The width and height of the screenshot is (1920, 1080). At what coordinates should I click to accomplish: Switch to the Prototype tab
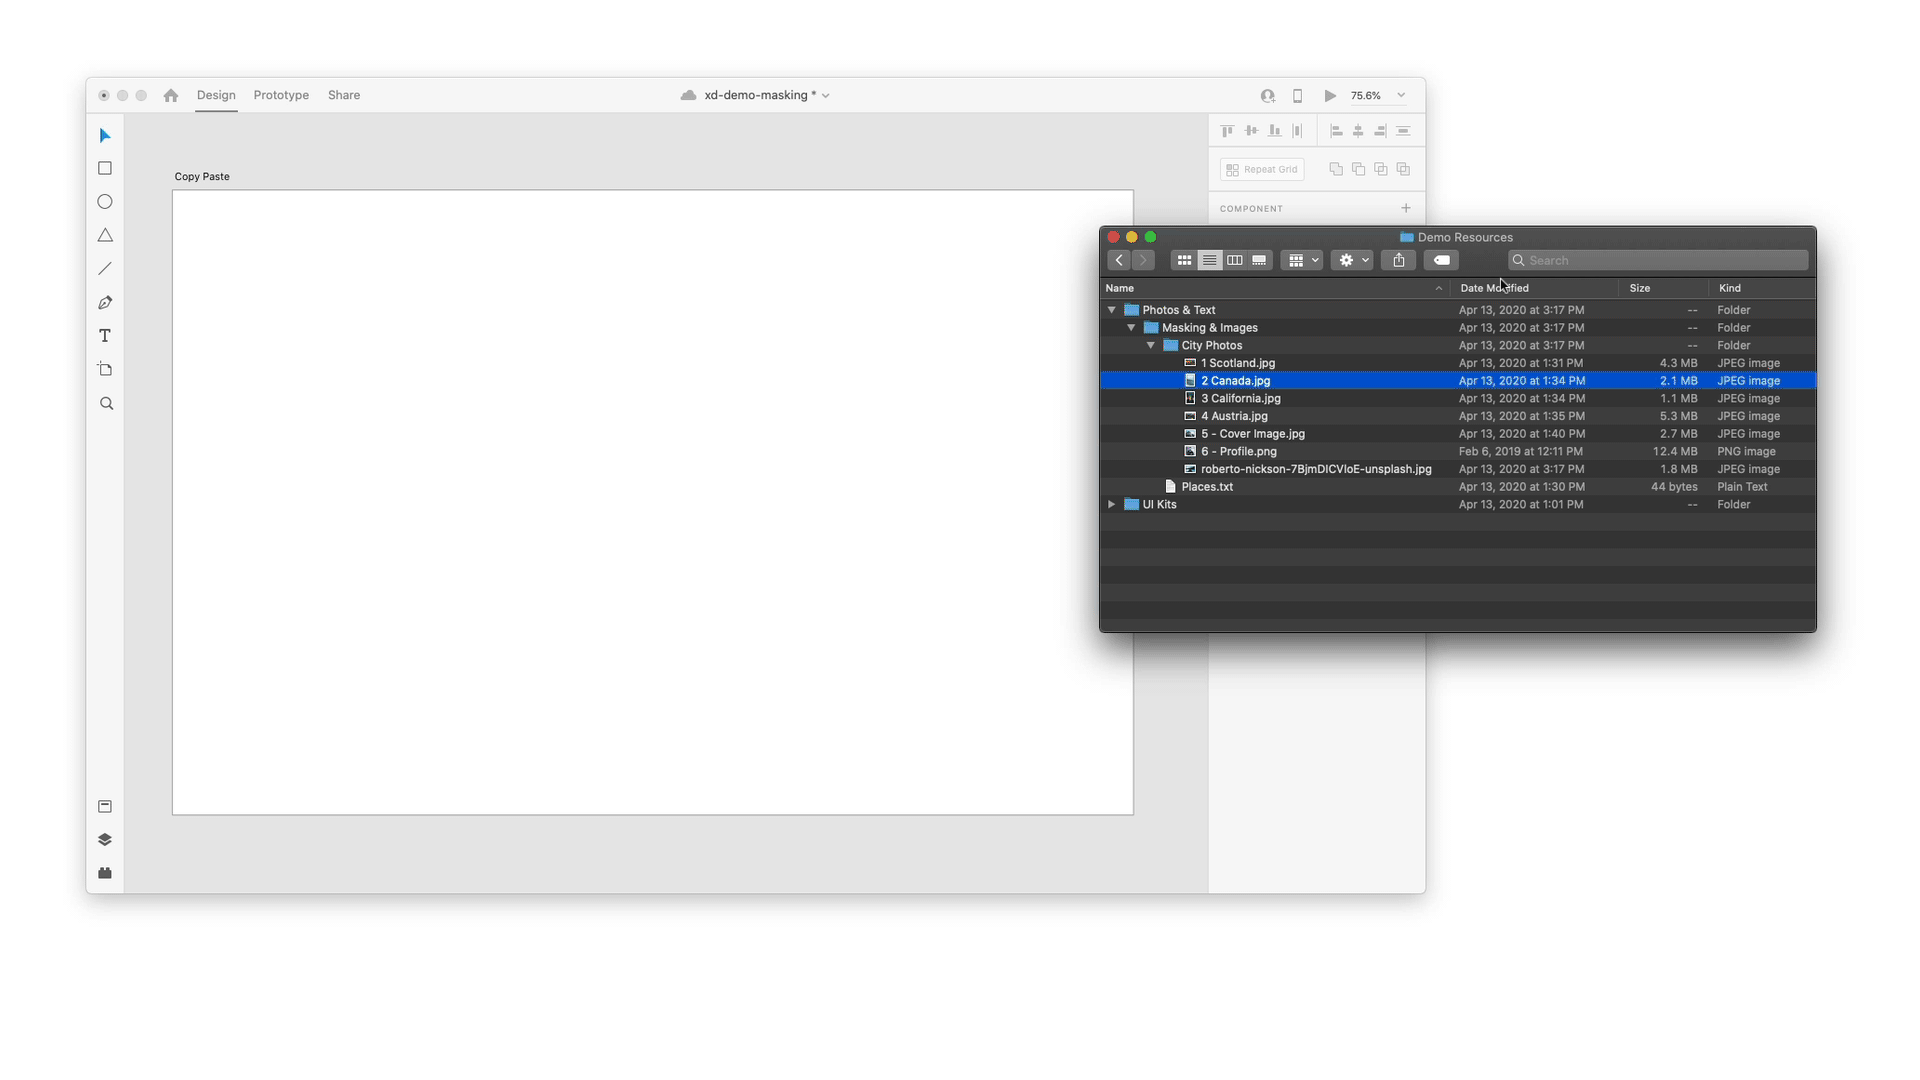(x=281, y=95)
